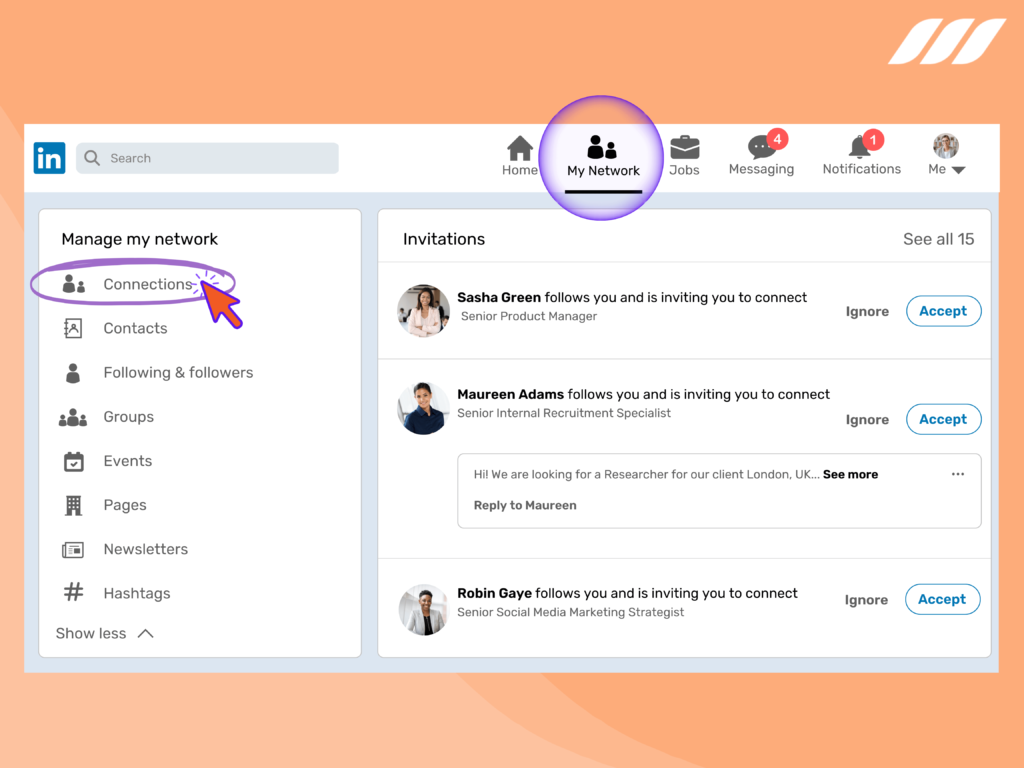Viewport: 1024px width, 768px height.
Task: Open the overflow menu on Maureen's message
Action: coord(957,473)
